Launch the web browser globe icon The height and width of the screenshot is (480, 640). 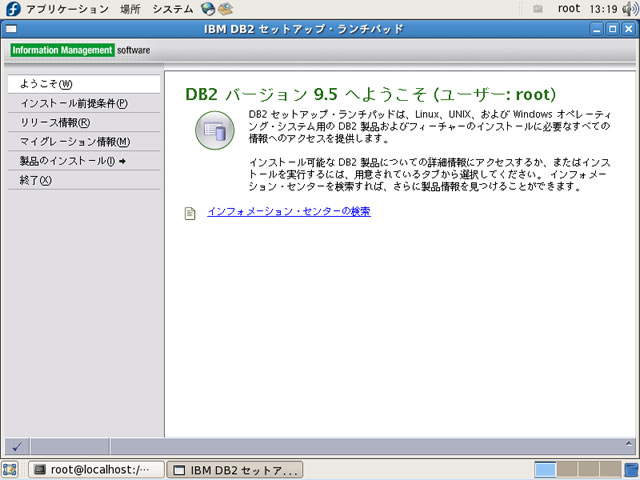[208, 9]
